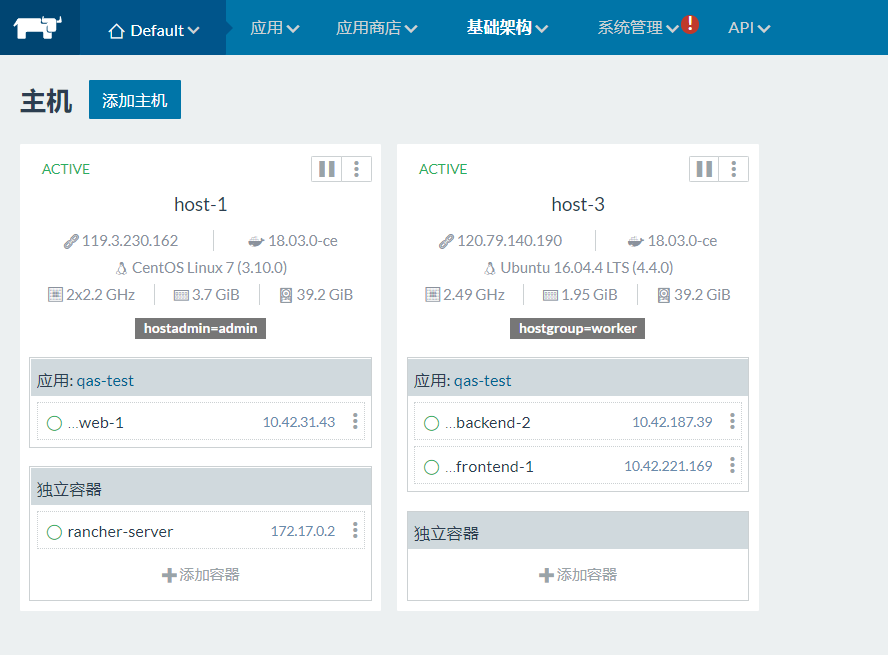888x655 pixels.
Task: Click host-3 disk 39.2 GiB
Action: [702, 295]
